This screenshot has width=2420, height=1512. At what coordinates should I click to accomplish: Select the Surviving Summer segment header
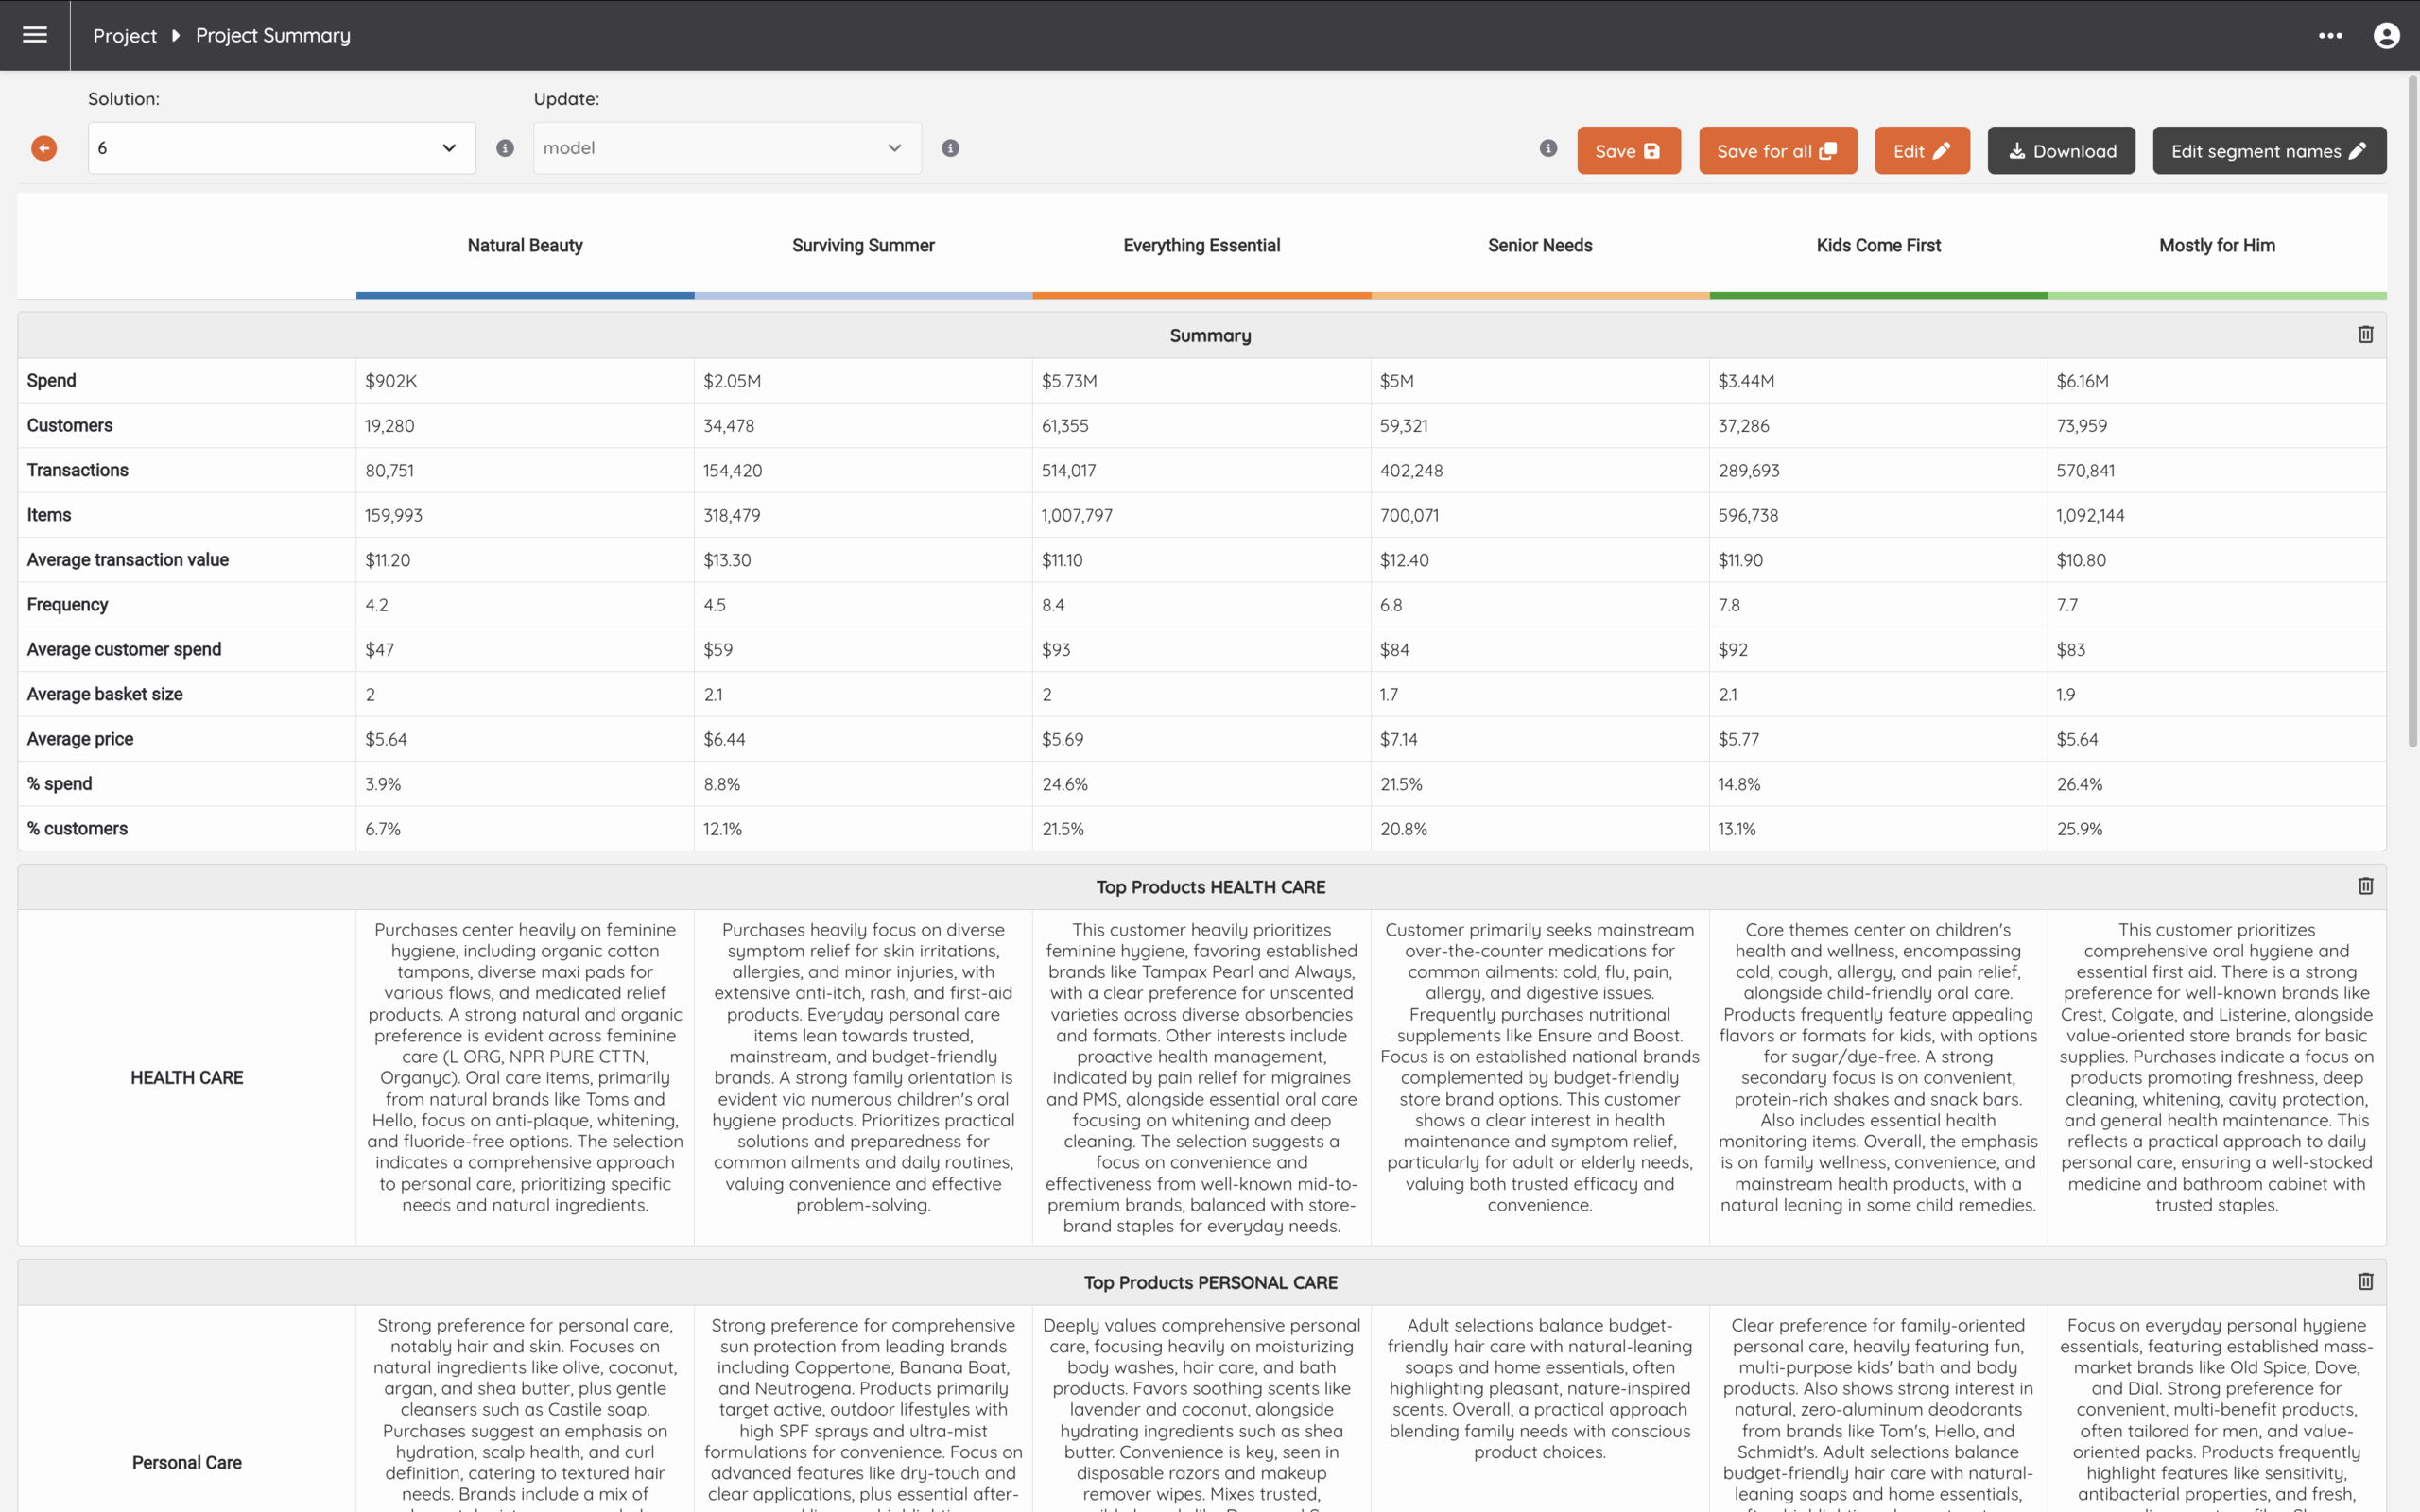[863, 245]
